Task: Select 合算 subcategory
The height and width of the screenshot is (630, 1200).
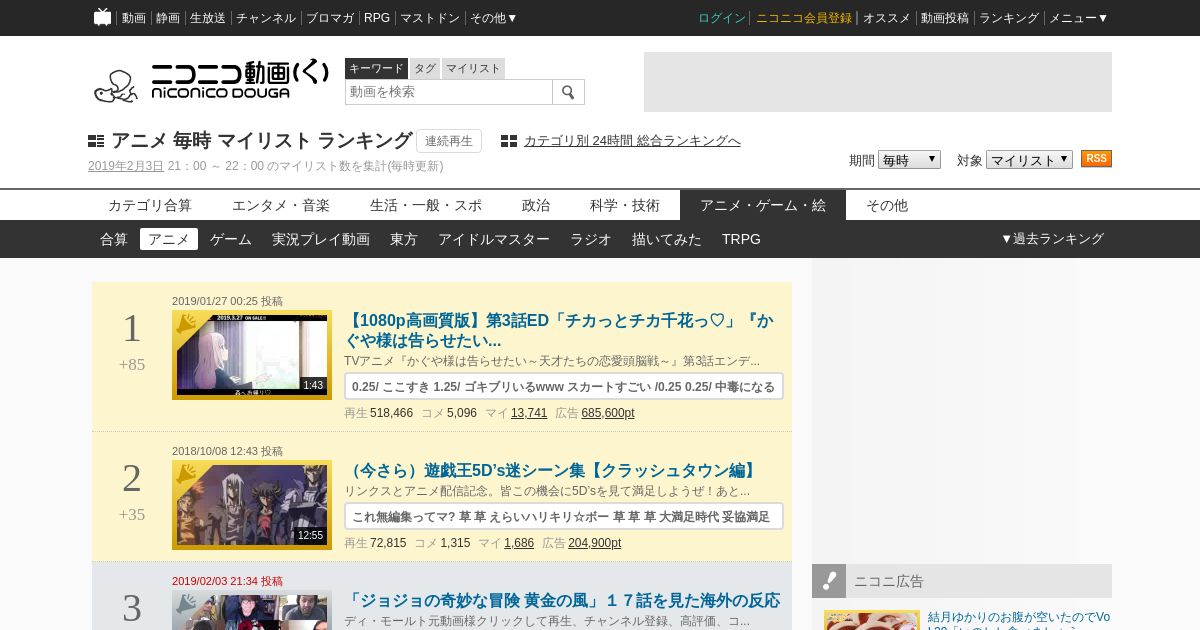Action: [x=114, y=239]
